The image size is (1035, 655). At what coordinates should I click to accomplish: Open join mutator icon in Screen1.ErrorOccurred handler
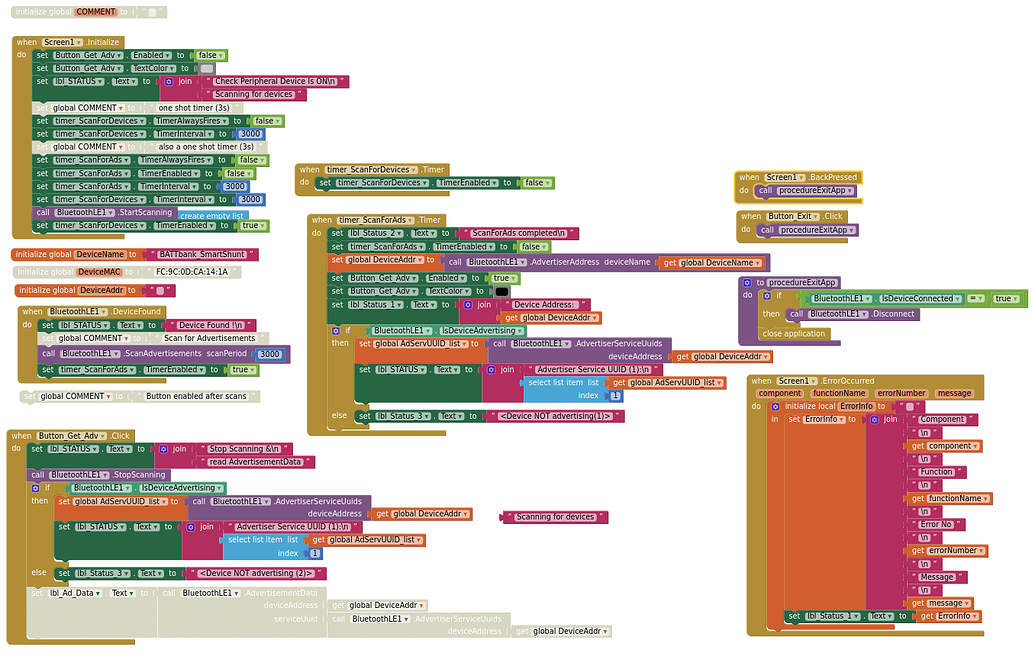pyautogui.click(x=875, y=420)
